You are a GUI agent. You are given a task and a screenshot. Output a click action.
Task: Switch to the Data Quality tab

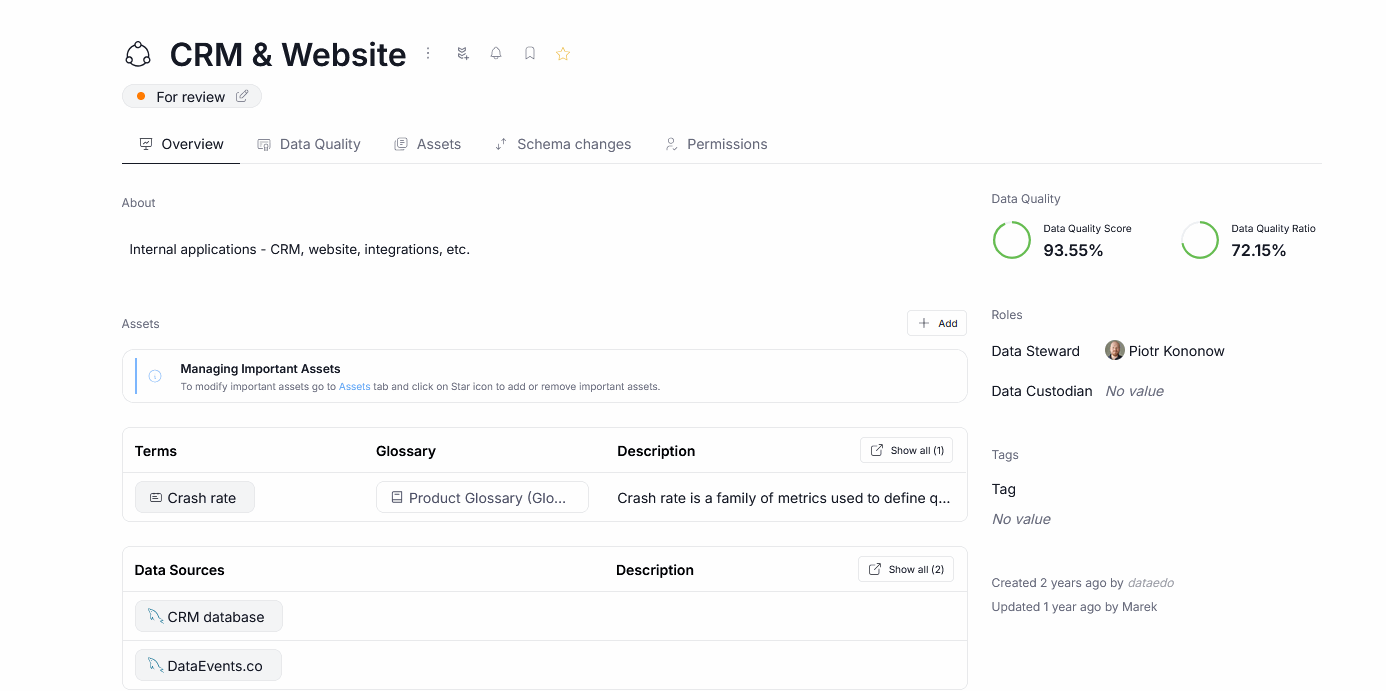(309, 144)
